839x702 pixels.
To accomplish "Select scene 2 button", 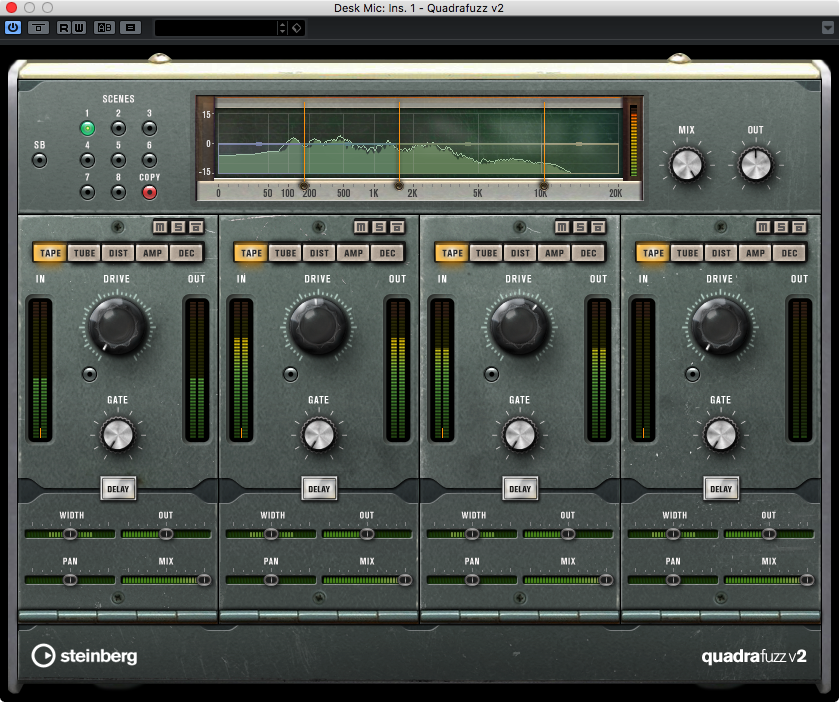I will click(118, 128).
